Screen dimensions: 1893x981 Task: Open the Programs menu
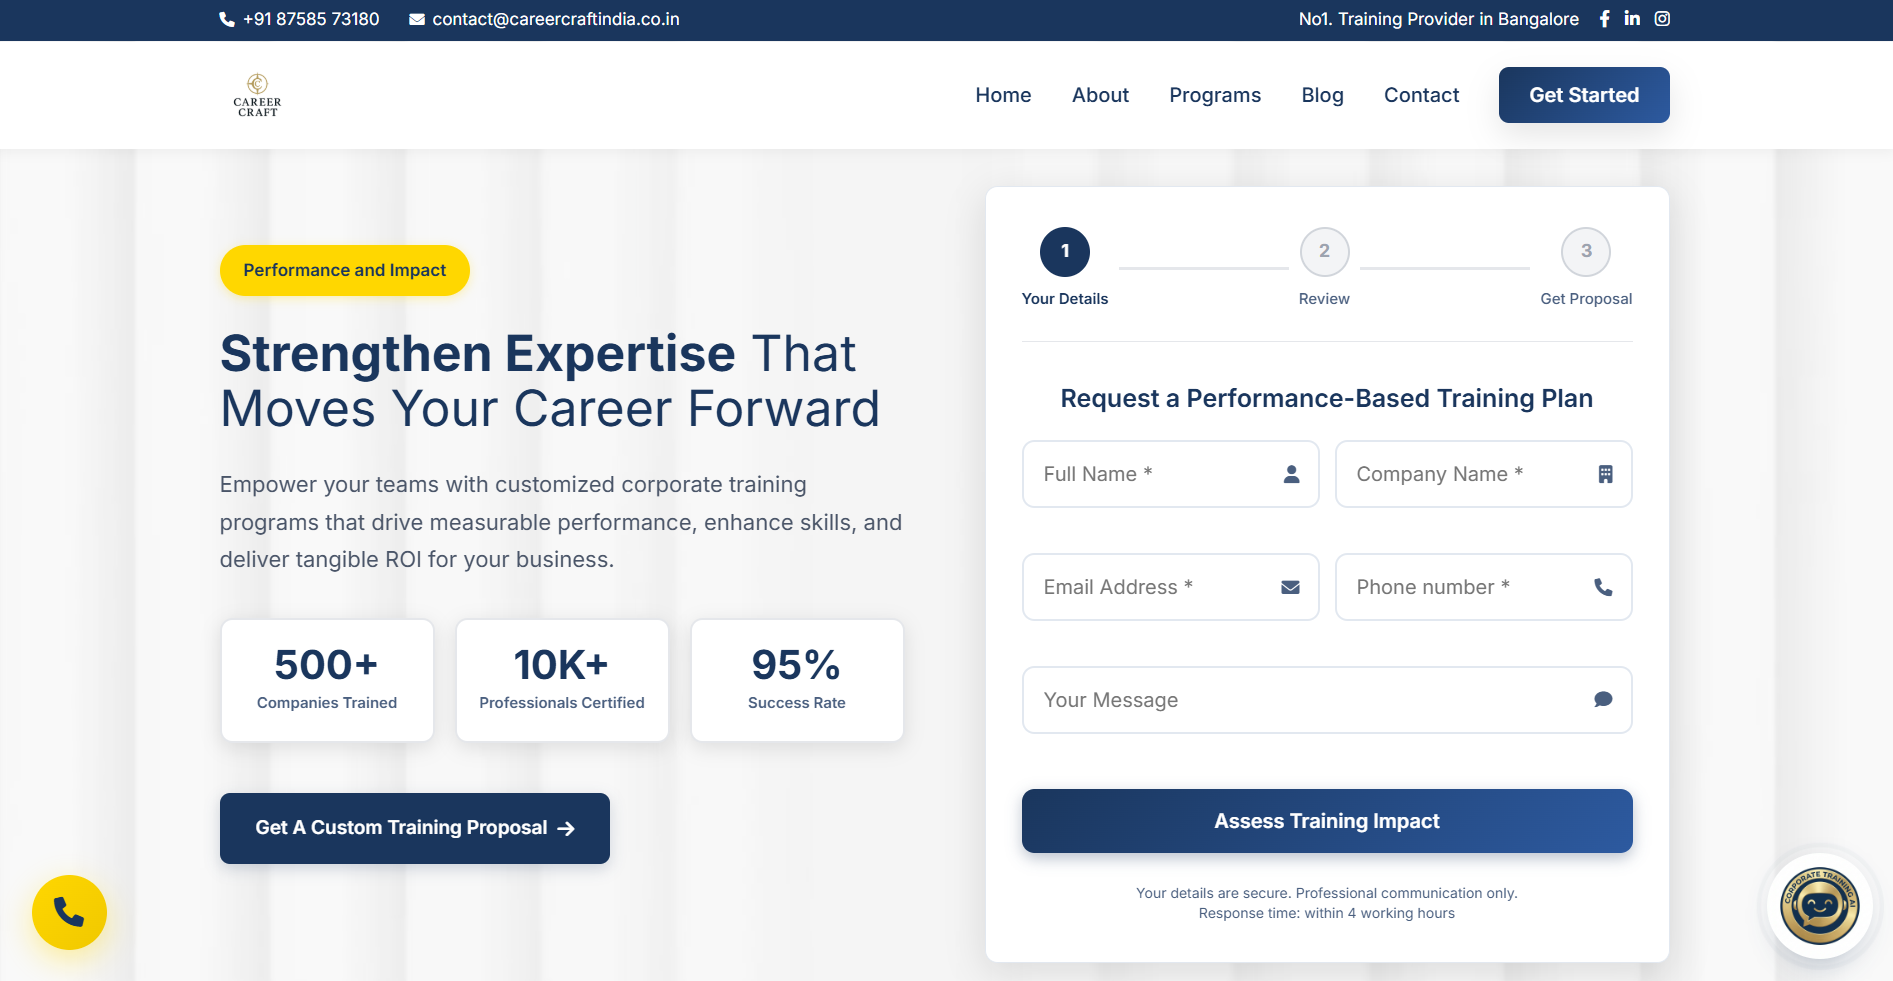click(x=1215, y=95)
